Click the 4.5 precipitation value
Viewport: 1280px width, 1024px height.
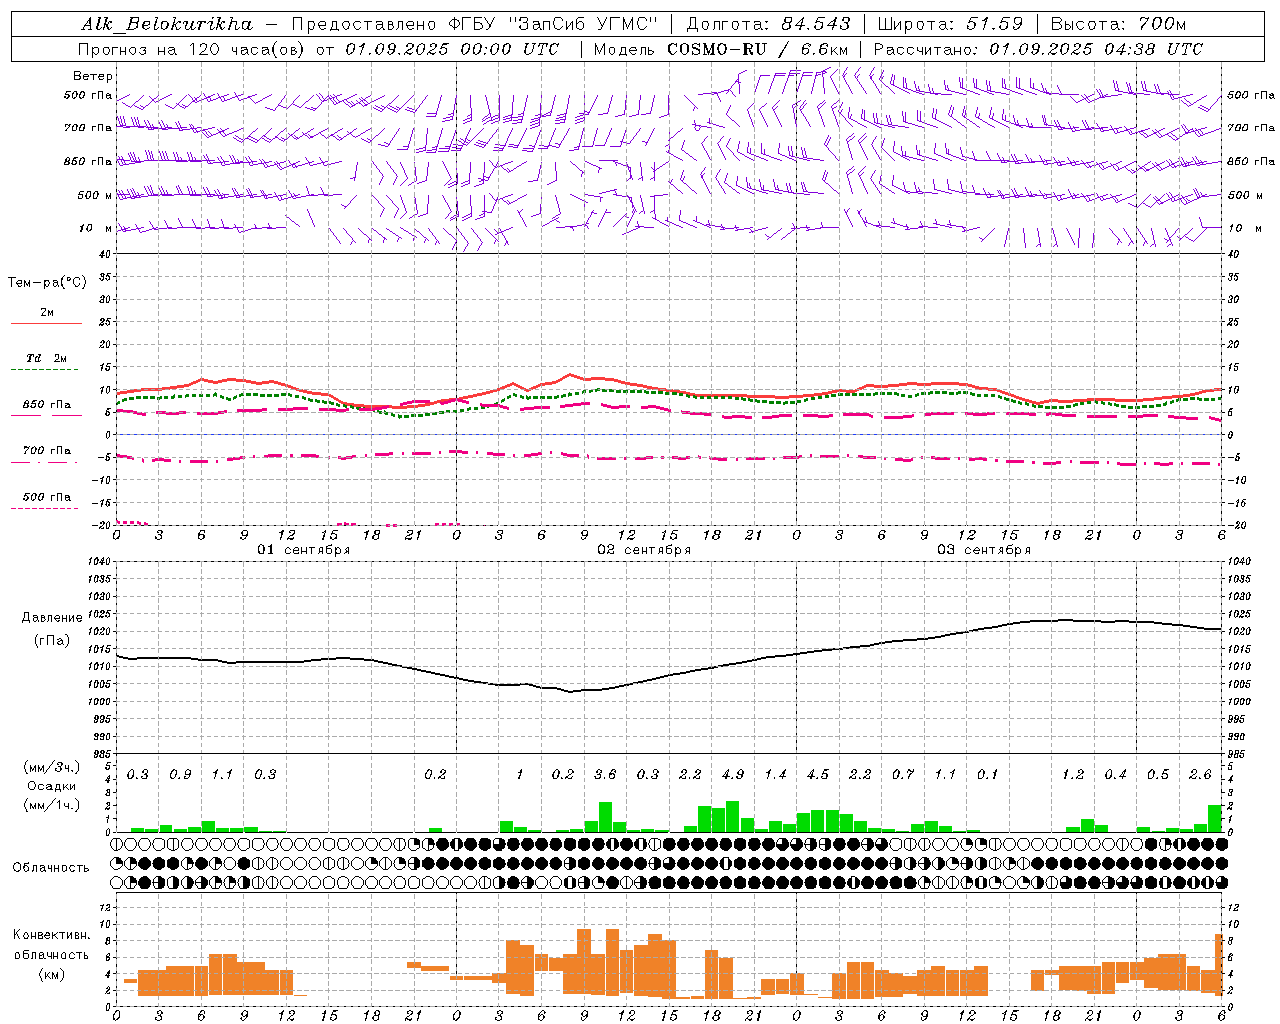click(818, 775)
